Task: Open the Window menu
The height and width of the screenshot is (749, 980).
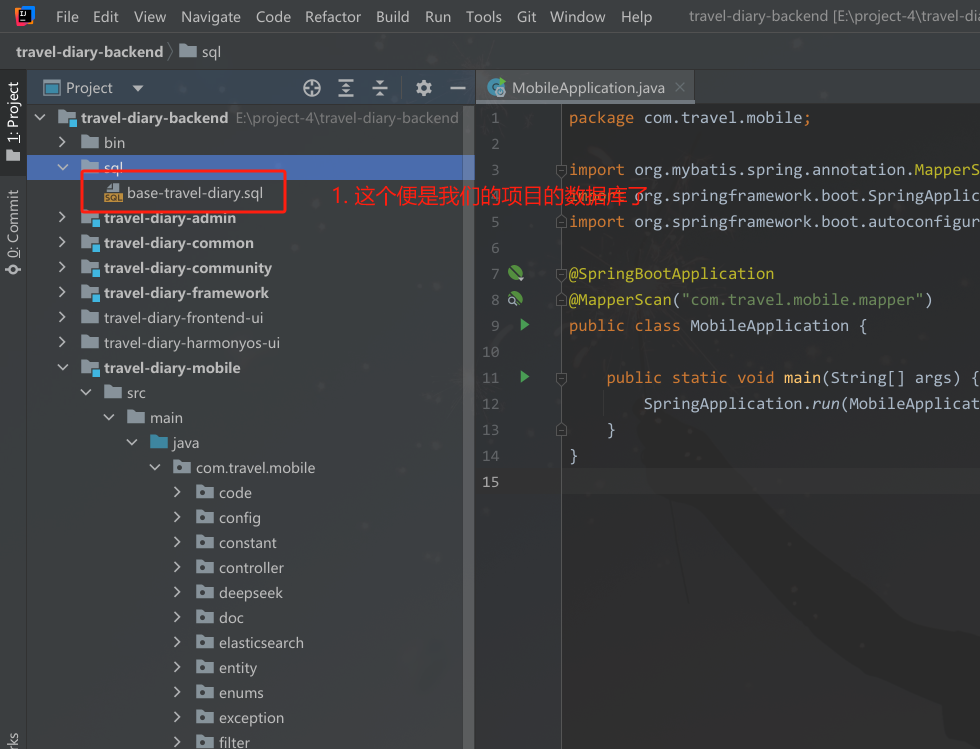Action: (578, 17)
